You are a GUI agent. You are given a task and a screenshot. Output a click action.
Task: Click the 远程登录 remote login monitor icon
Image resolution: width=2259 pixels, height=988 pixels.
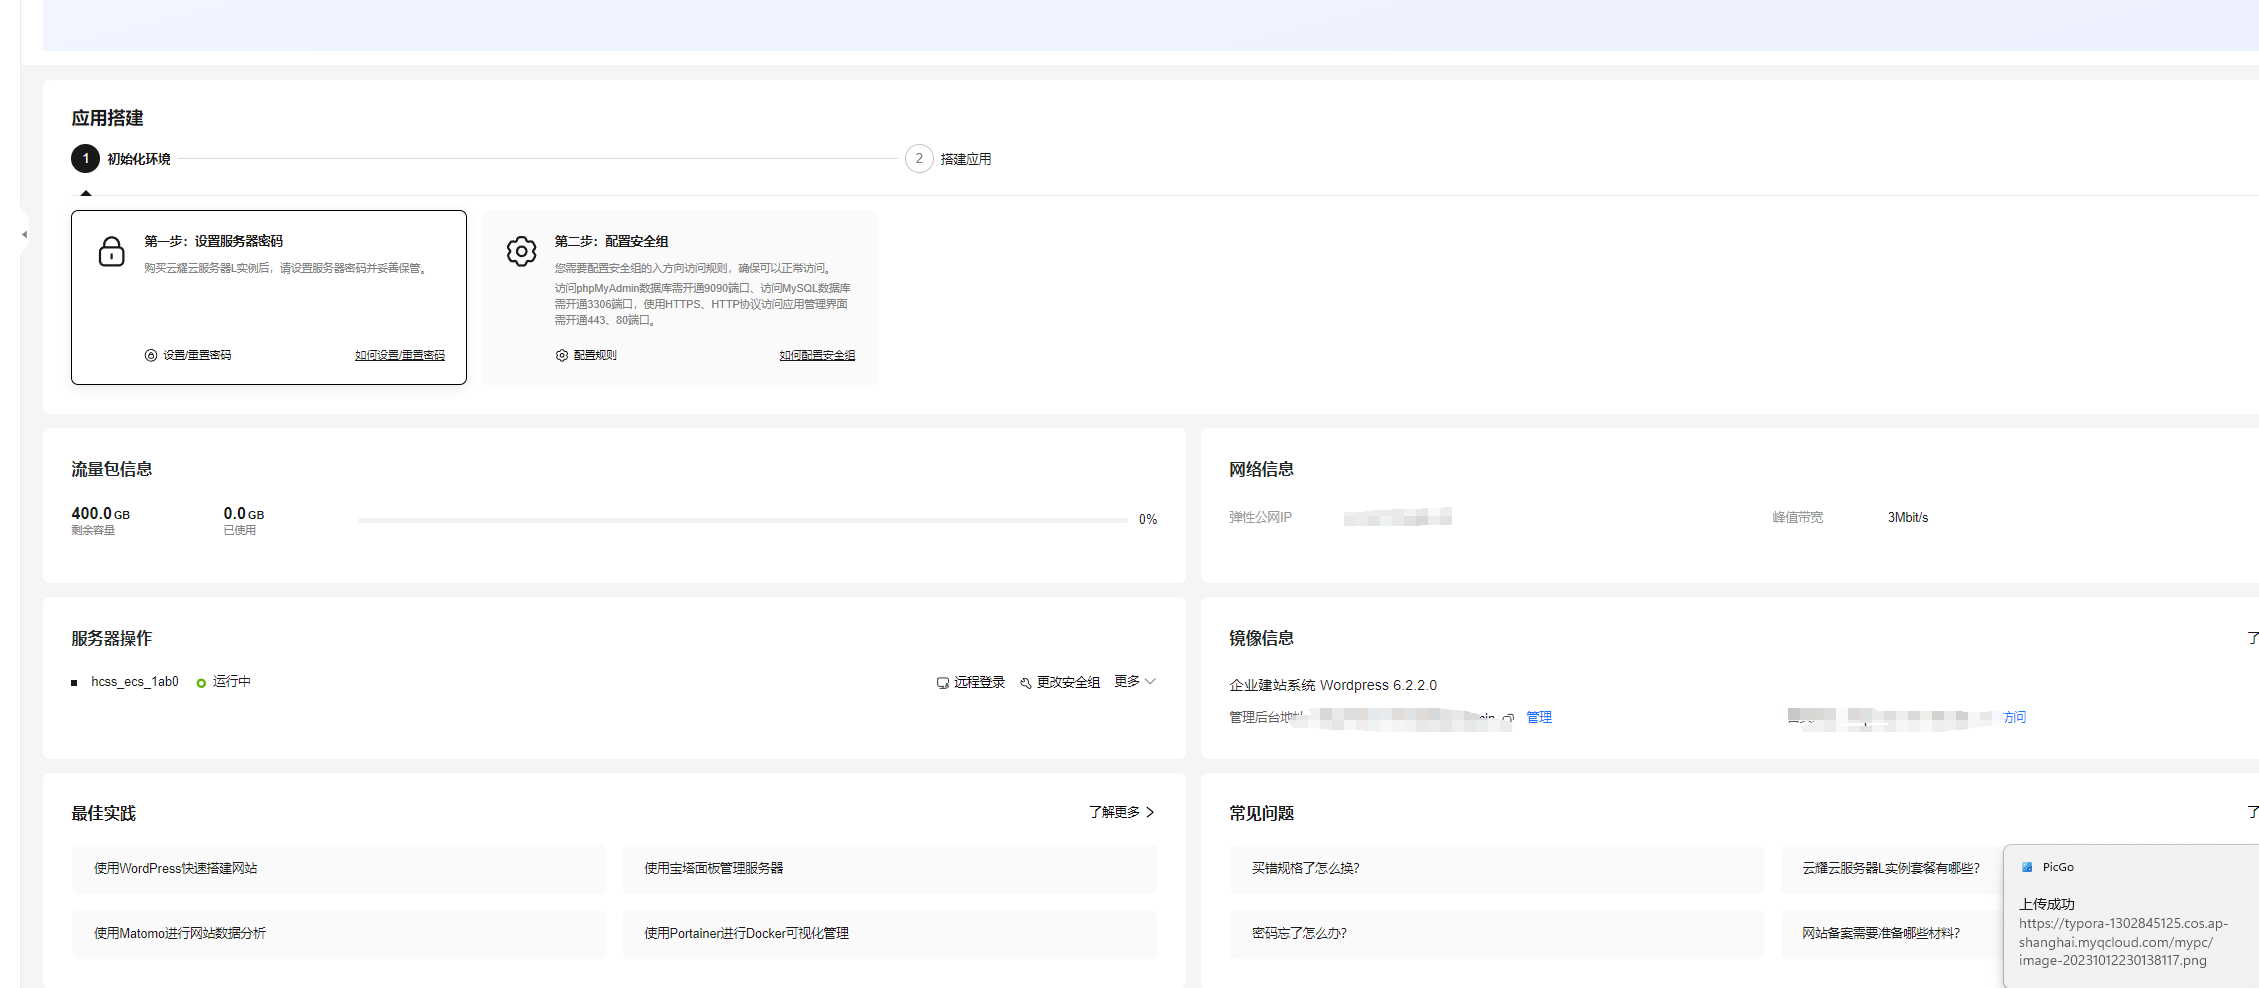pyautogui.click(x=942, y=683)
